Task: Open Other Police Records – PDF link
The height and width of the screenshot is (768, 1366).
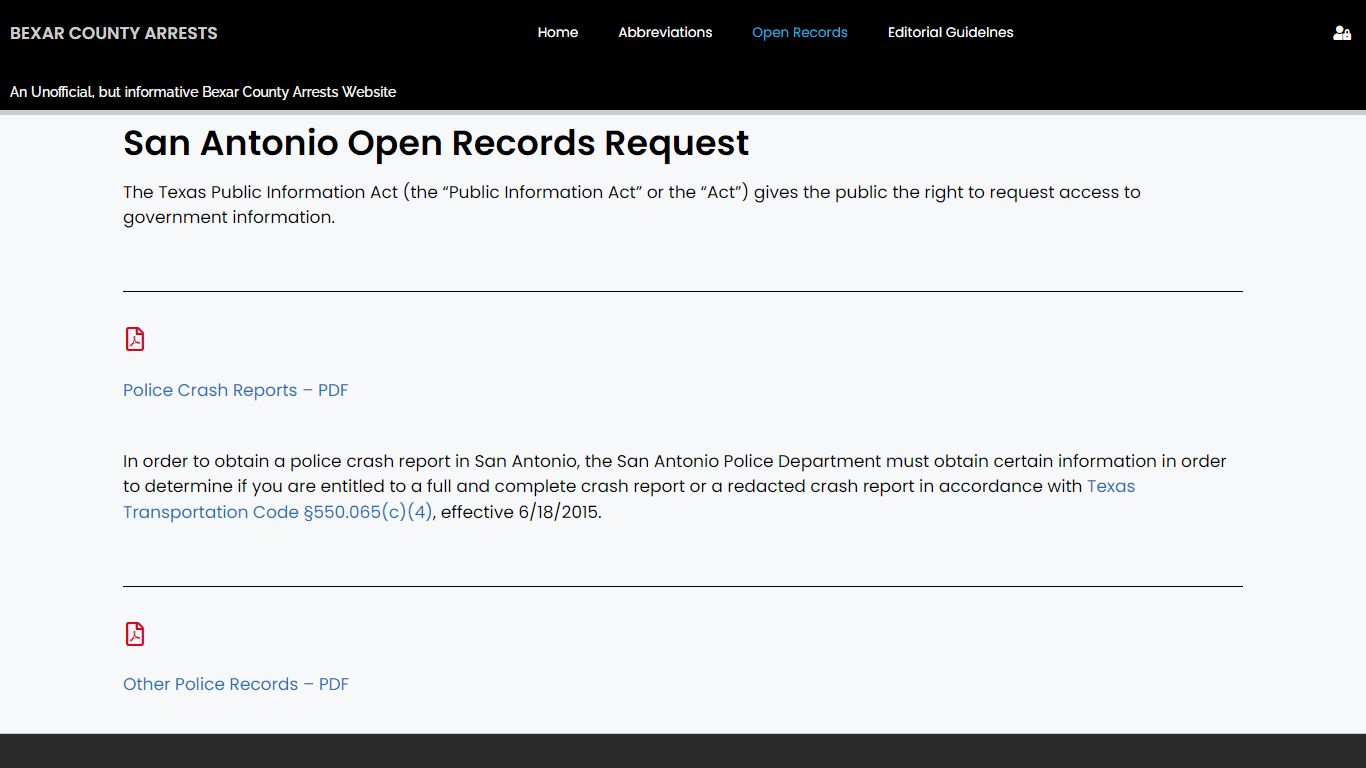Action: pos(236,684)
